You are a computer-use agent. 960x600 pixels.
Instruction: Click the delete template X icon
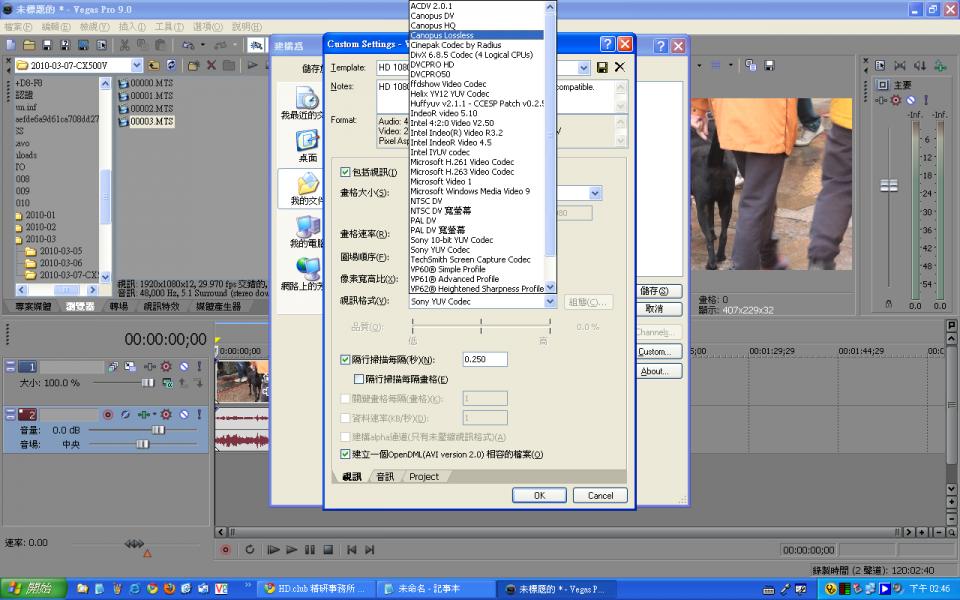(x=620, y=67)
